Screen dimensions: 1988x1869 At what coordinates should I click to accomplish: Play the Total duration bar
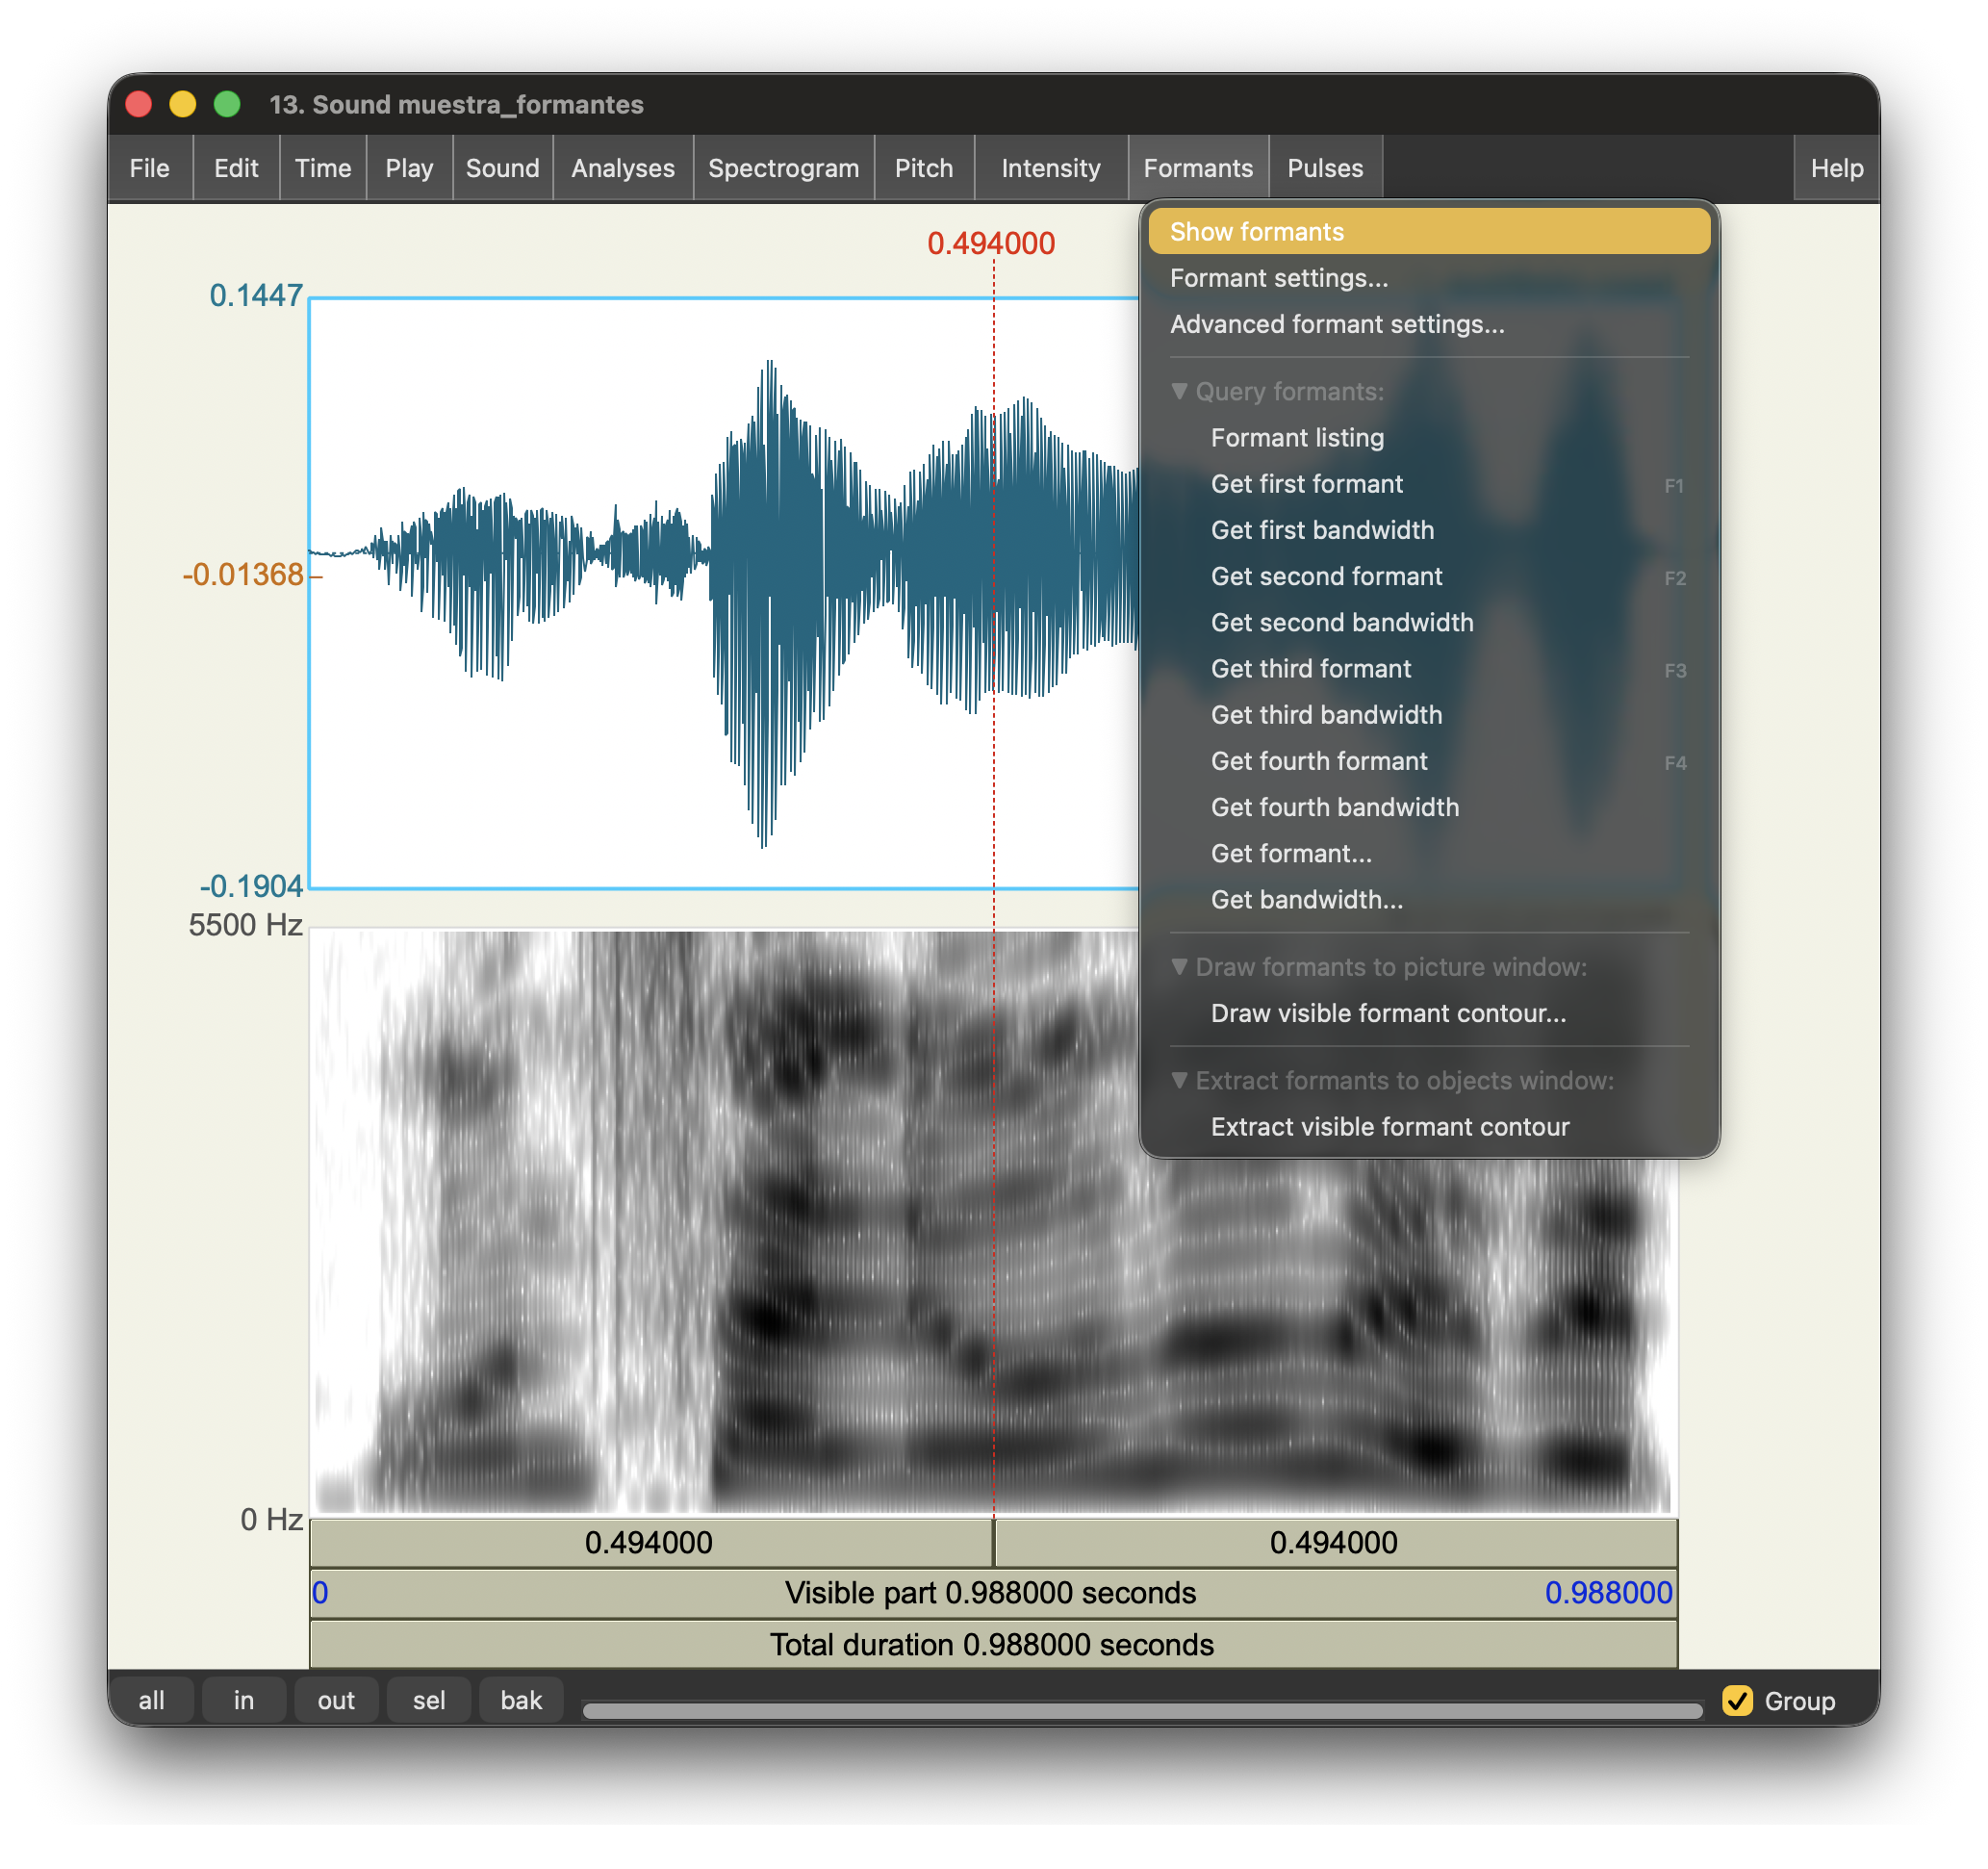(x=992, y=1645)
